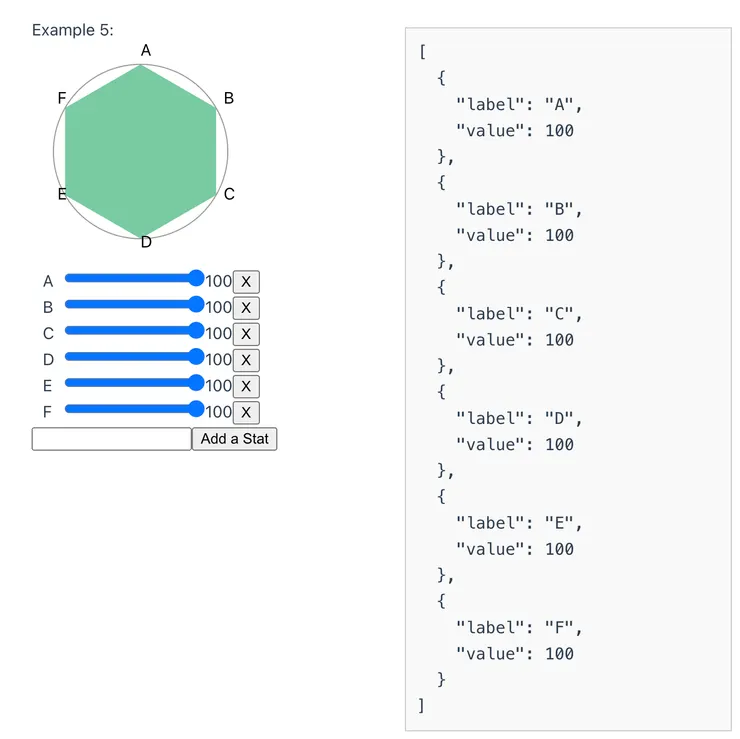The height and width of the screenshot is (739, 740).
Task: Remove stat A with its X button
Action: click(245, 282)
